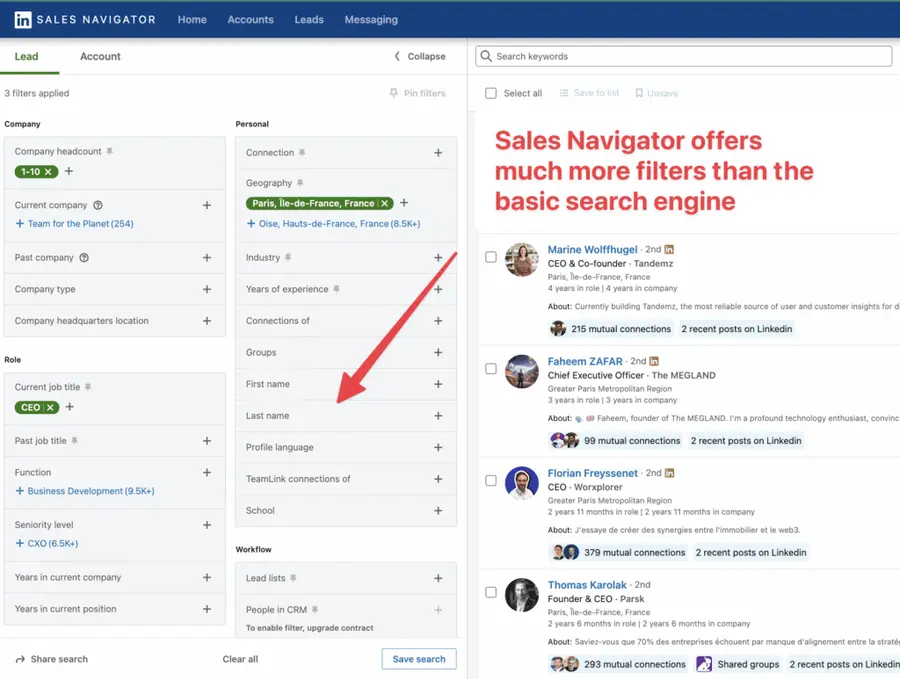This screenshot has height=679, width=900.
Task: Click the mutual connections avatars for Florian Freyssenet
Action: coord(565,551)
